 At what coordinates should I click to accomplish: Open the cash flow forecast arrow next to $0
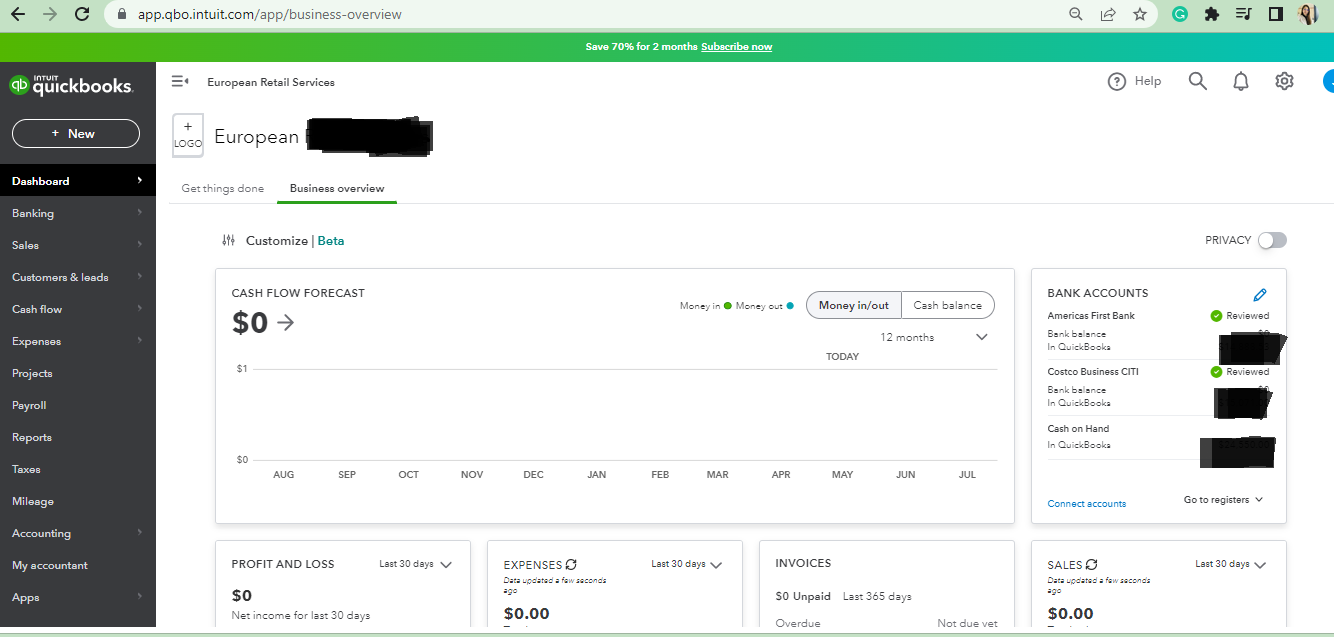pyautogui.click(x=286, y=323)
